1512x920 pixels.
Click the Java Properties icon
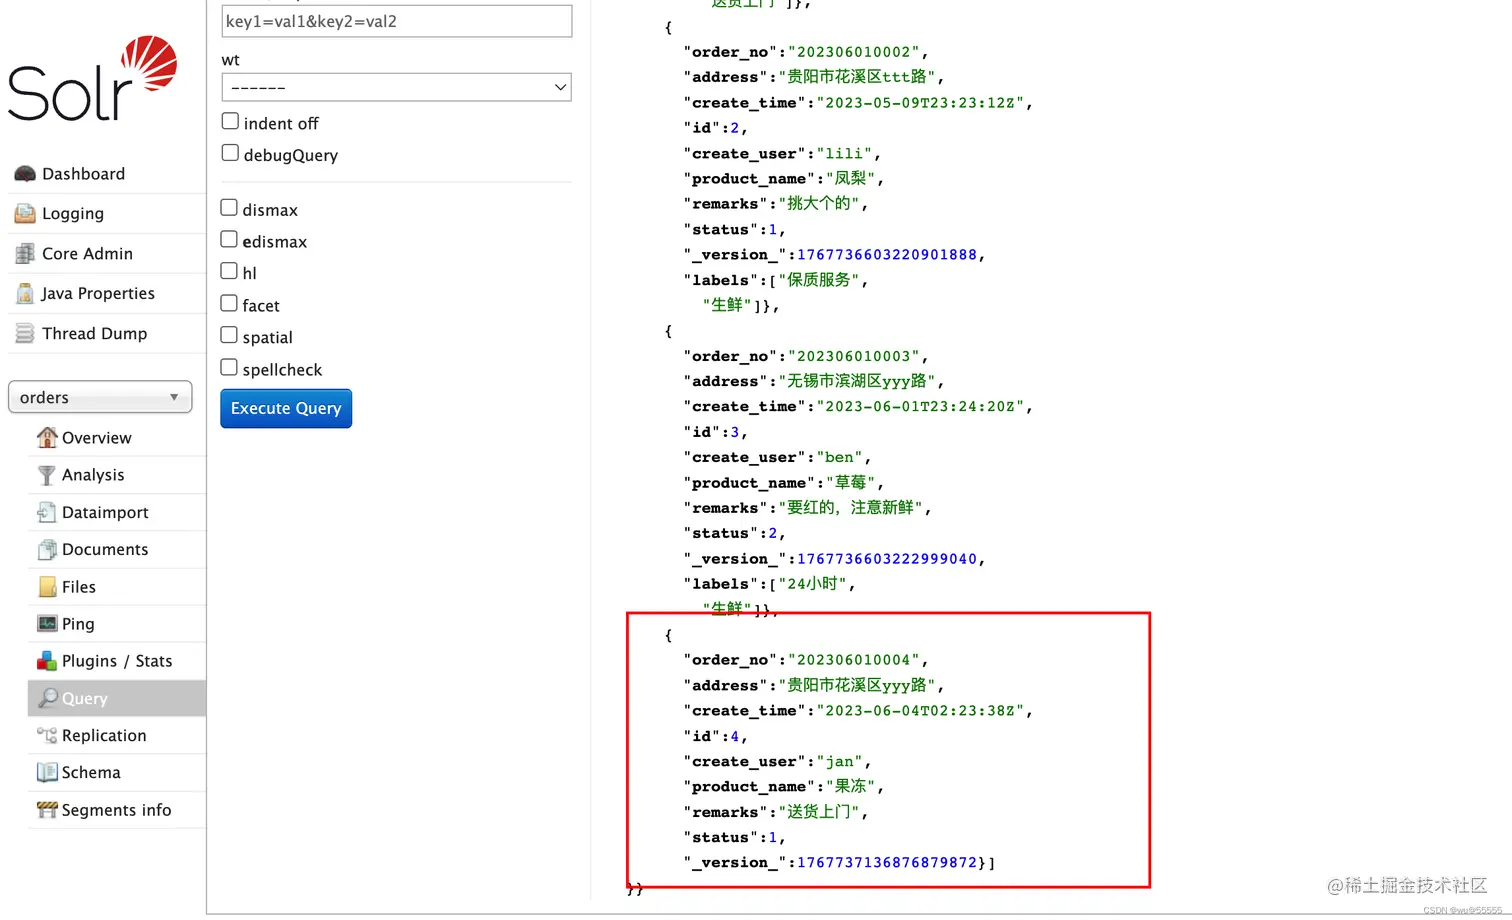pos(25,294)
